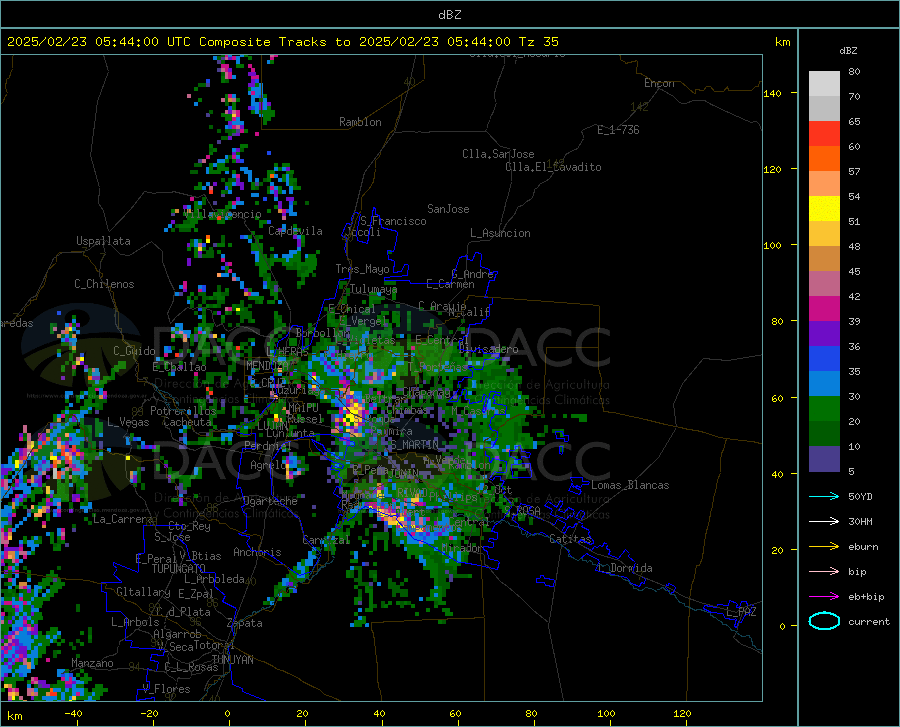Click the 'Manzano' place label

click(92, 663)
